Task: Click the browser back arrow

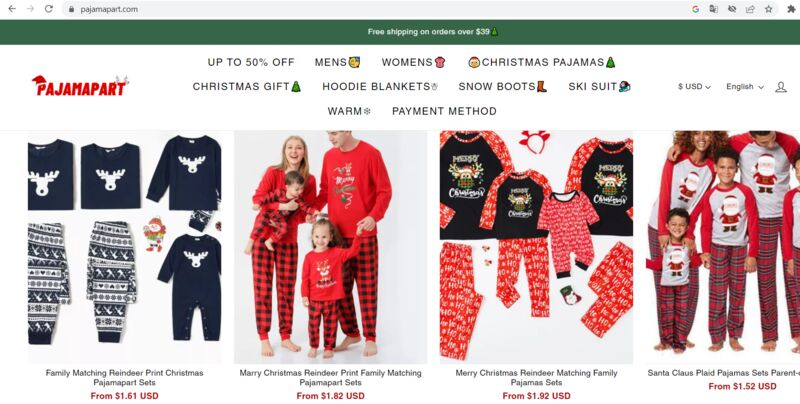Action: tap(12, 9)
